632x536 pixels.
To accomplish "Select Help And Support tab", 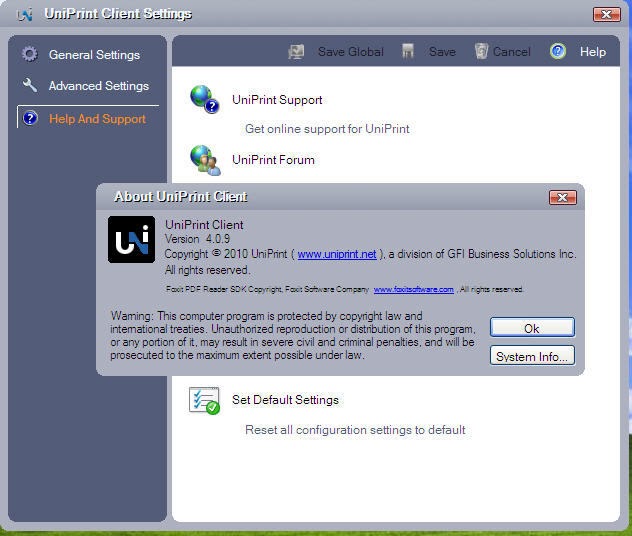I will click(x=97, y=119).
